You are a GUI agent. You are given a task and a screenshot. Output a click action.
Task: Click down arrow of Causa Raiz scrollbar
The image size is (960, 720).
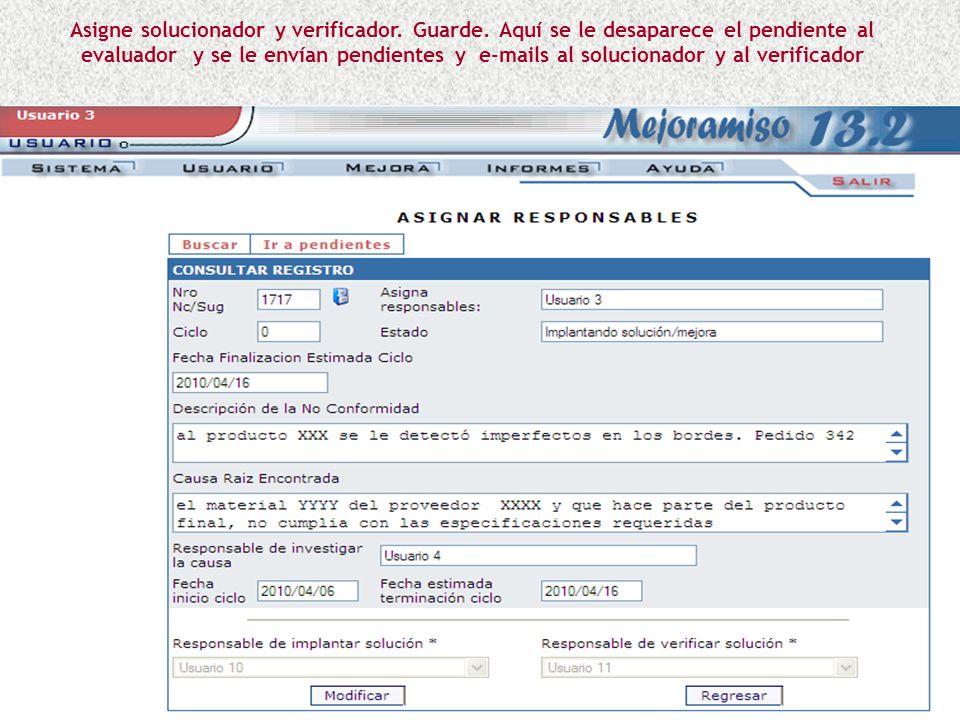pyautogui.click(x=896, y=522)
